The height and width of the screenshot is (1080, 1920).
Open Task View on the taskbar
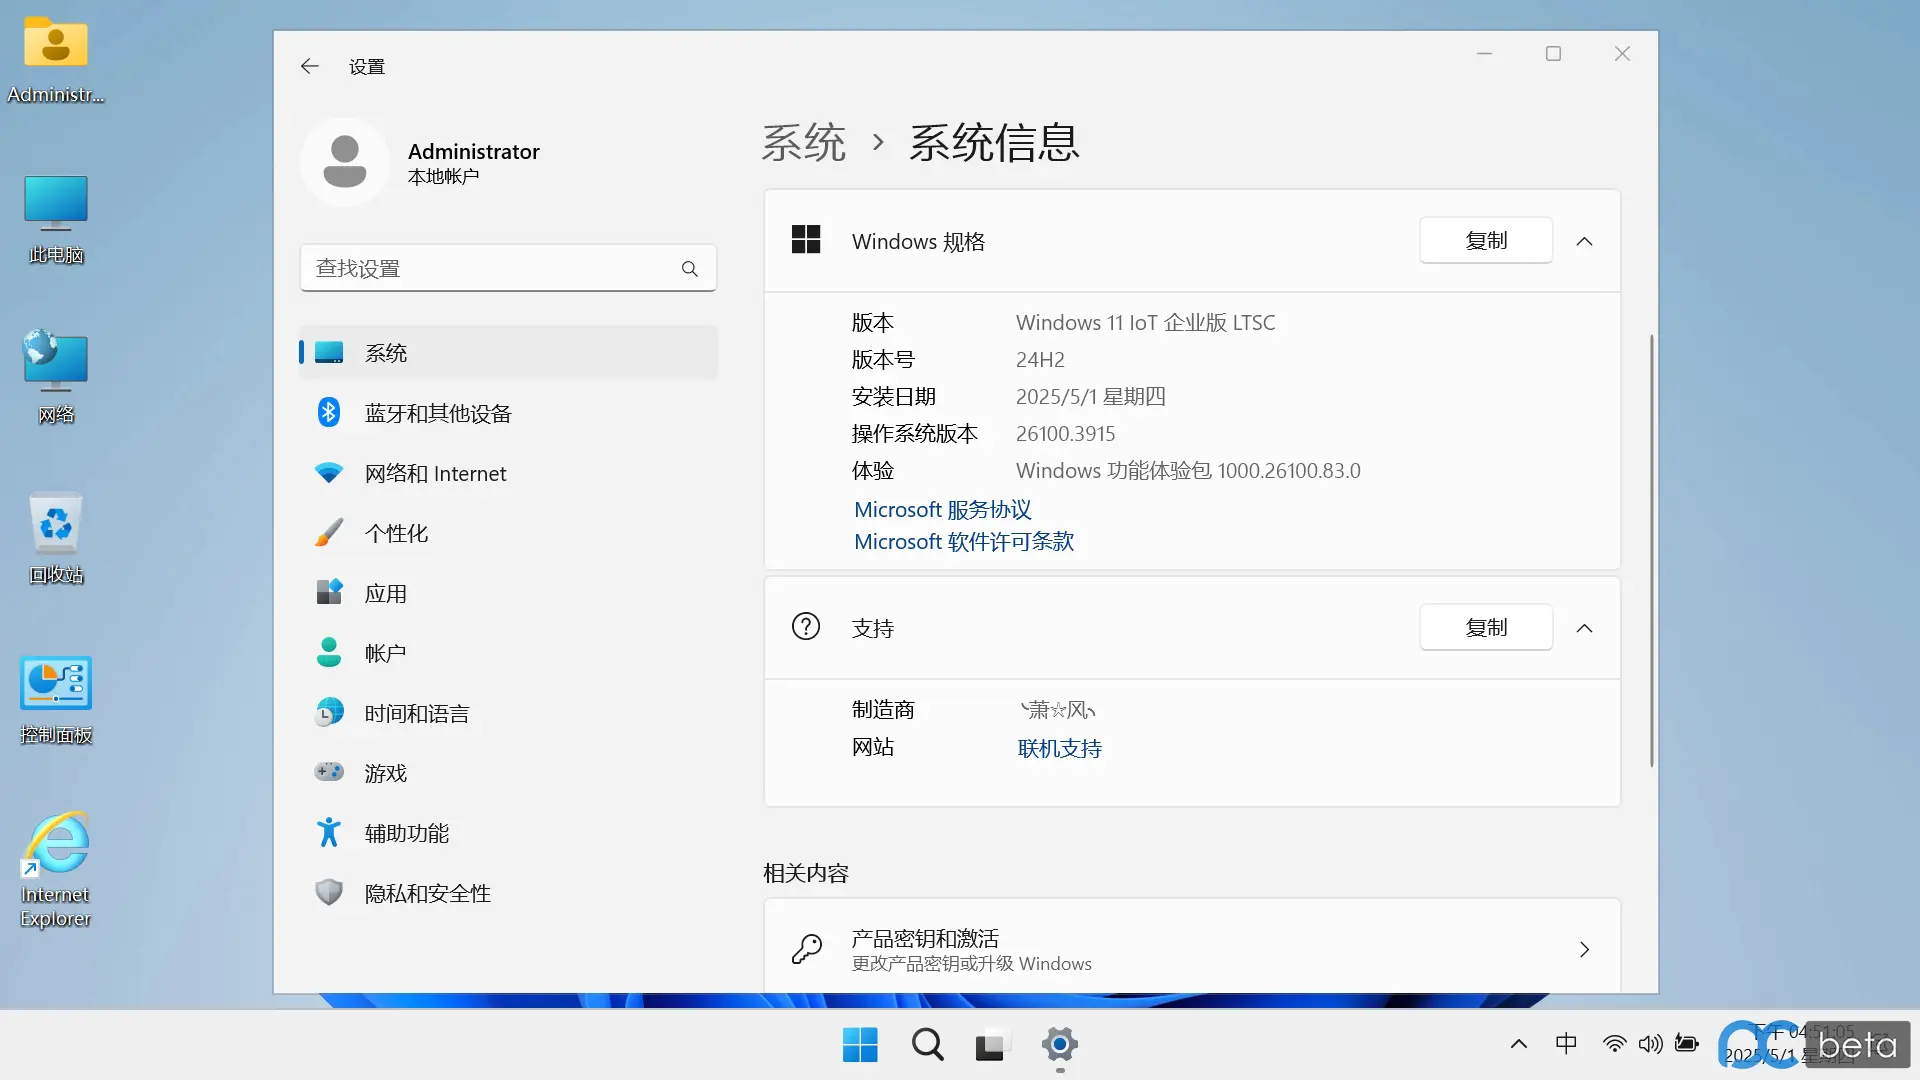[x=992, y=1045]
